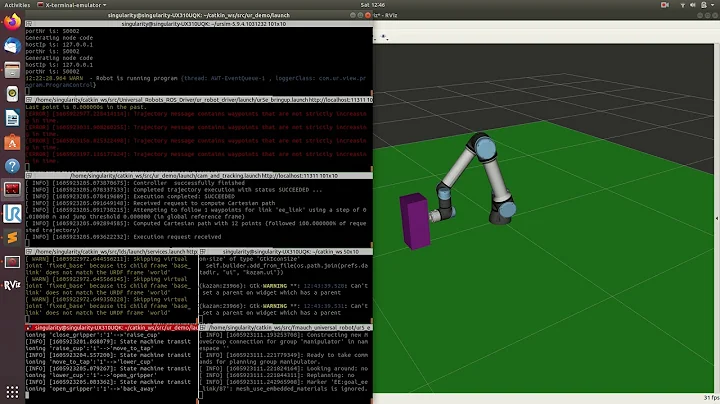The image size is (720, 404).
Task: Click the RViz right side panel collapse handle
Action: tap(717, 219)
